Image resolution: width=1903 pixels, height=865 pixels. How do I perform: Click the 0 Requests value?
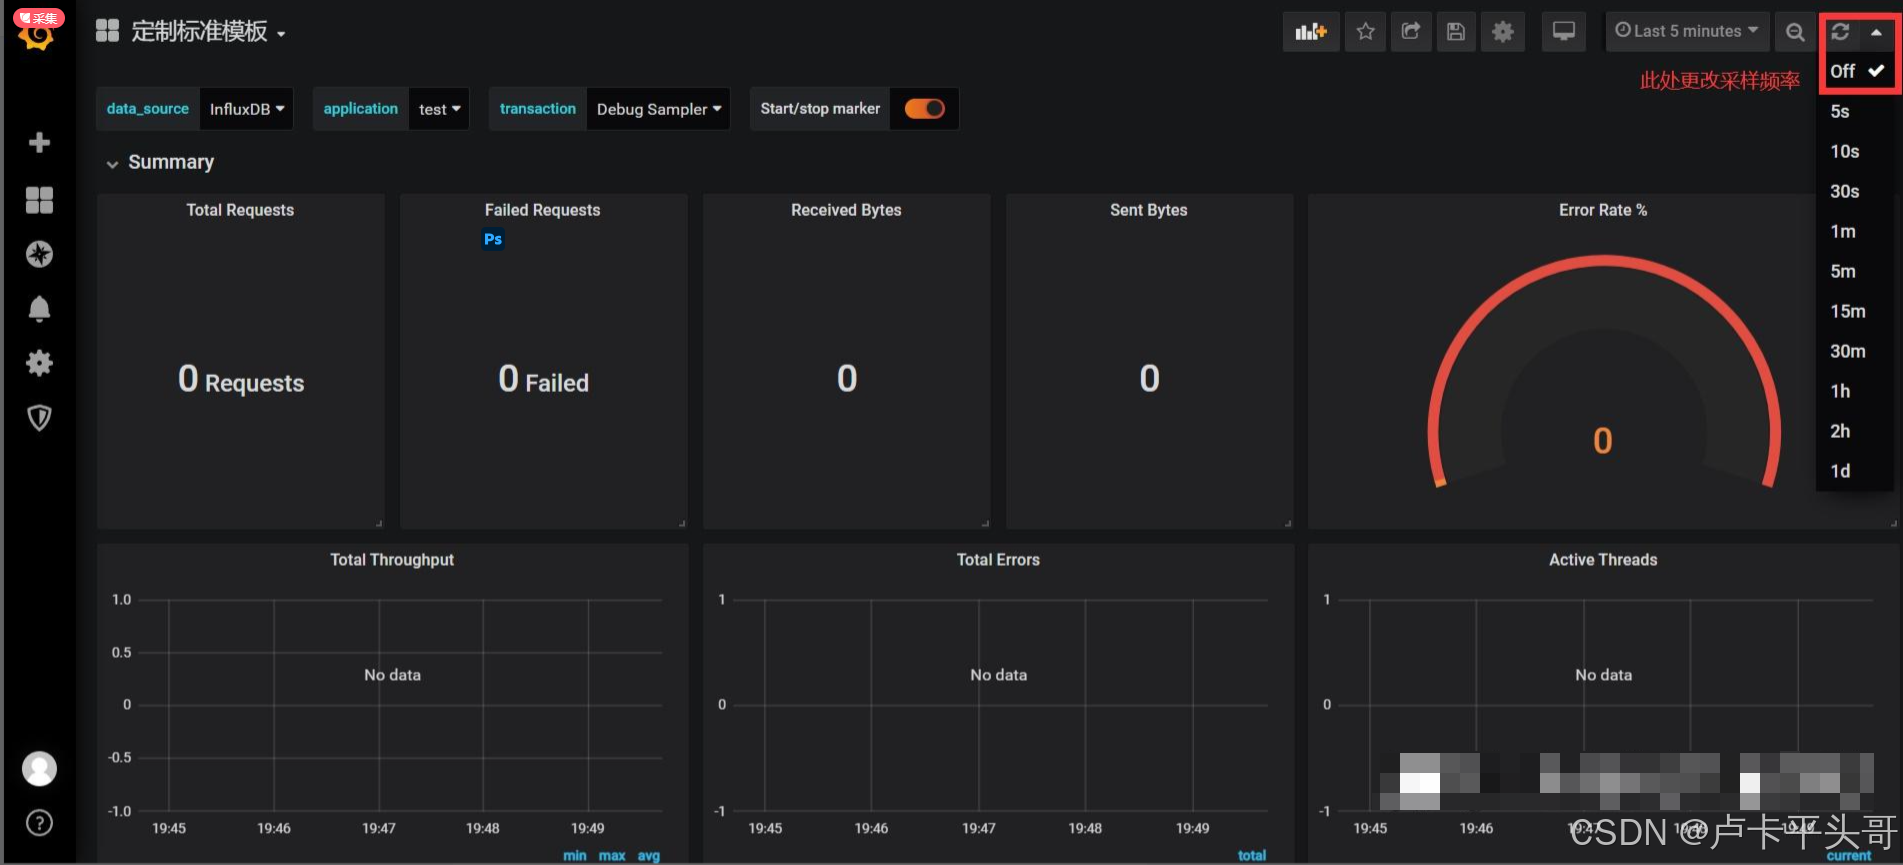[x=241, y=380]
